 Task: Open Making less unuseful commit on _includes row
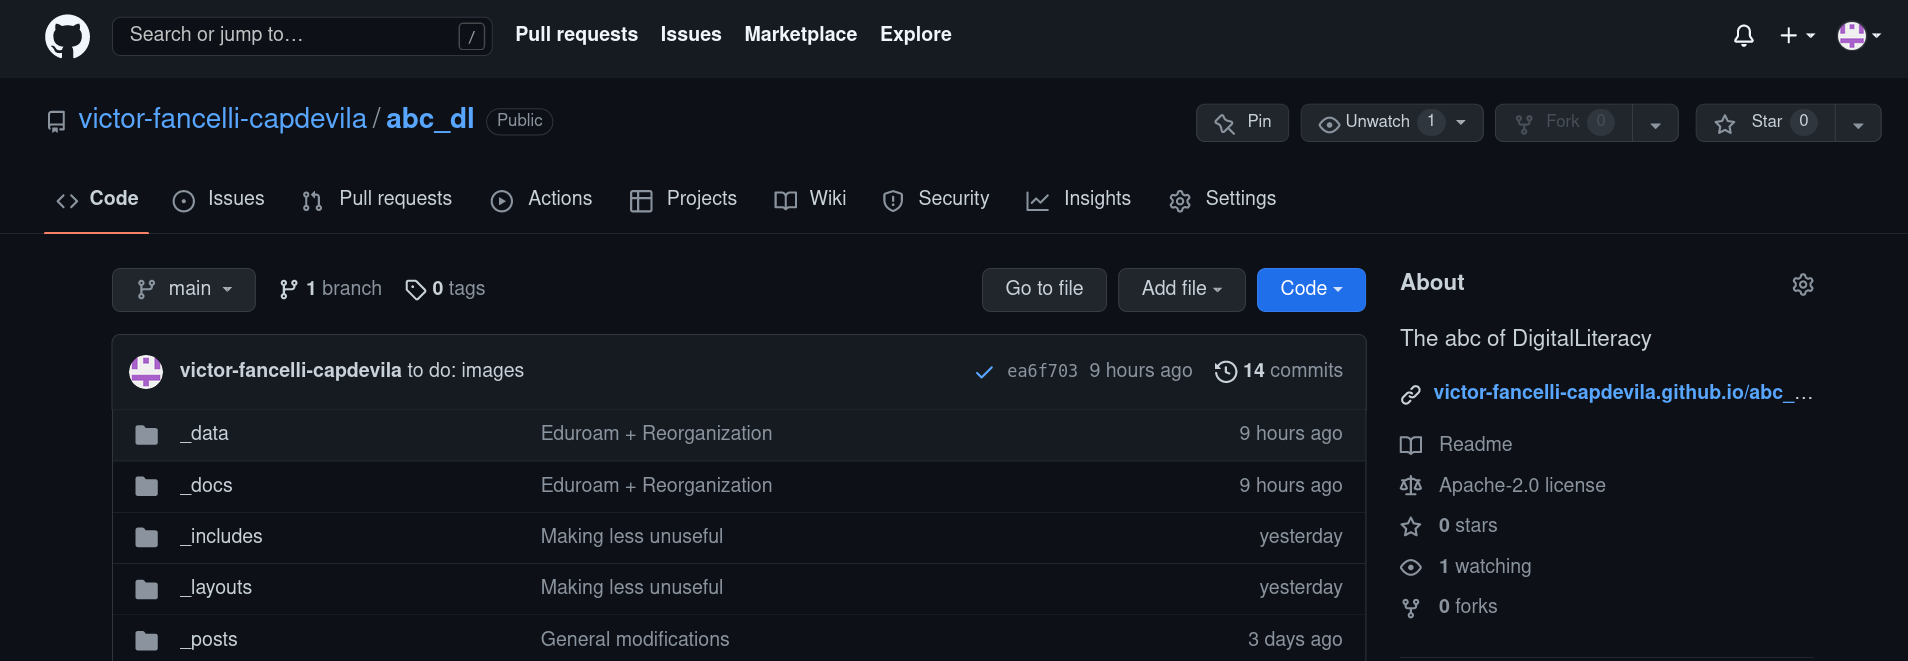632,536
